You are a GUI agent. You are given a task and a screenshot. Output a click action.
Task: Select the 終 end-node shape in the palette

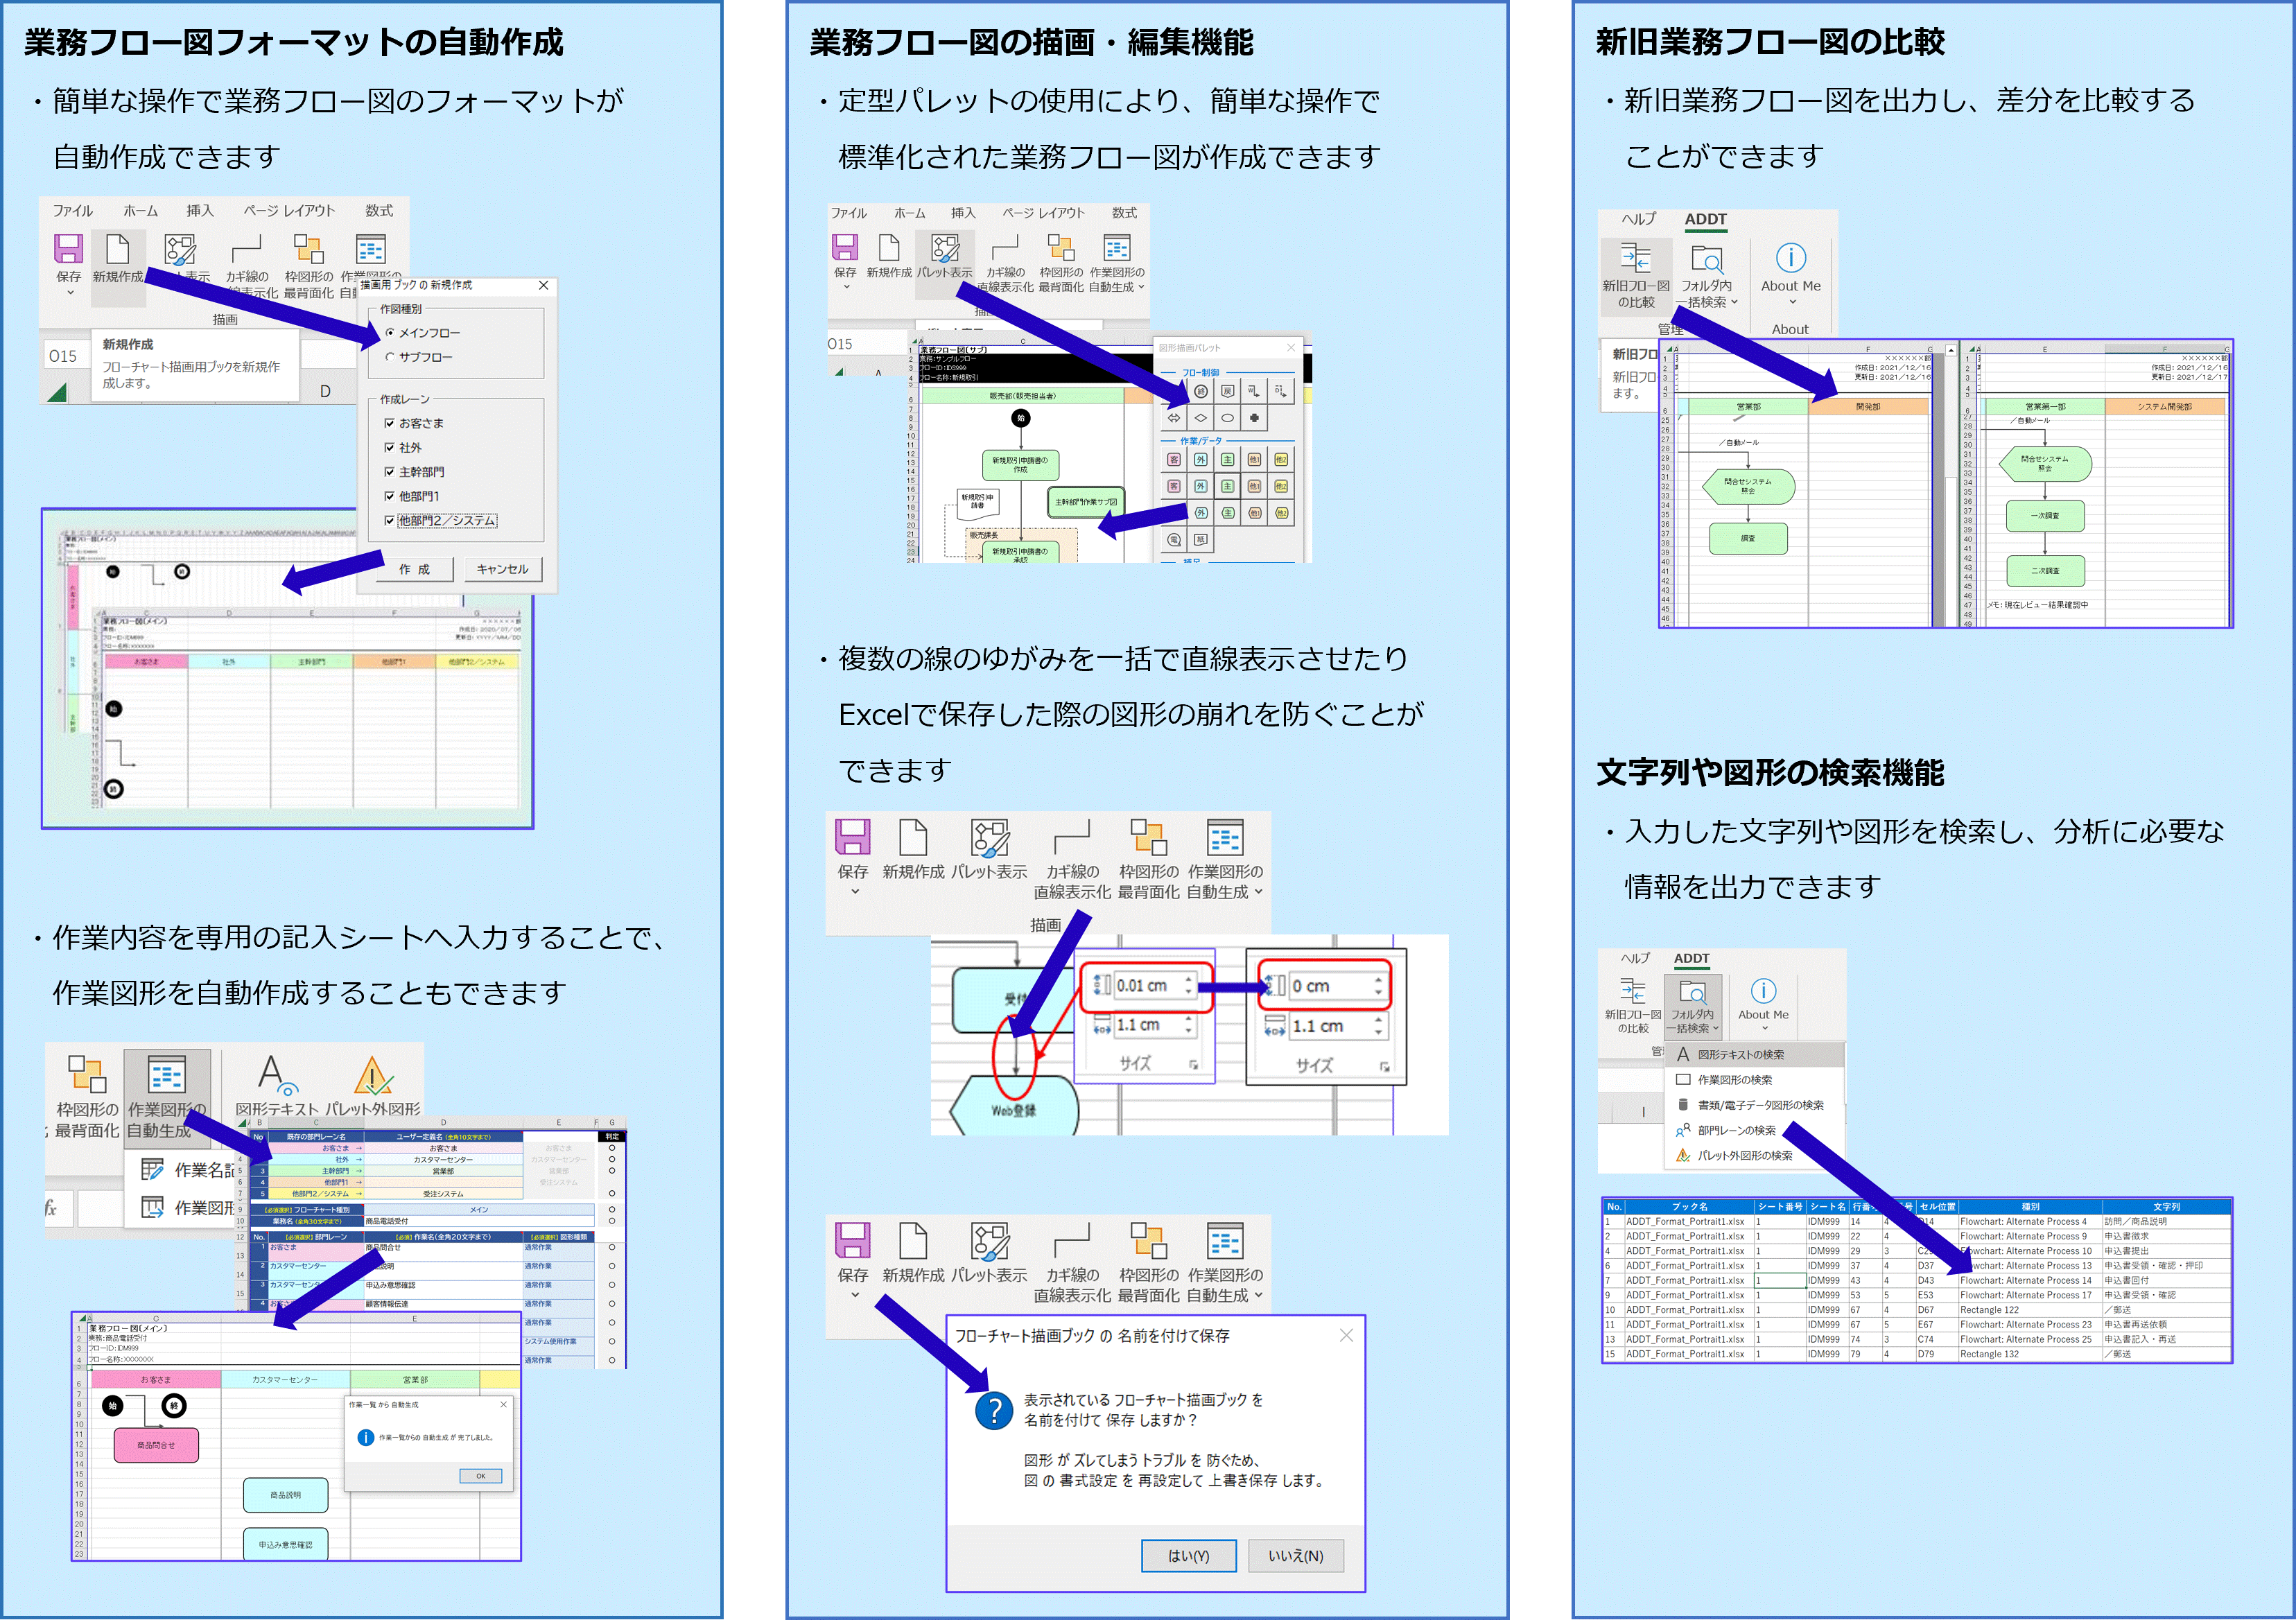click(1201, 391)
